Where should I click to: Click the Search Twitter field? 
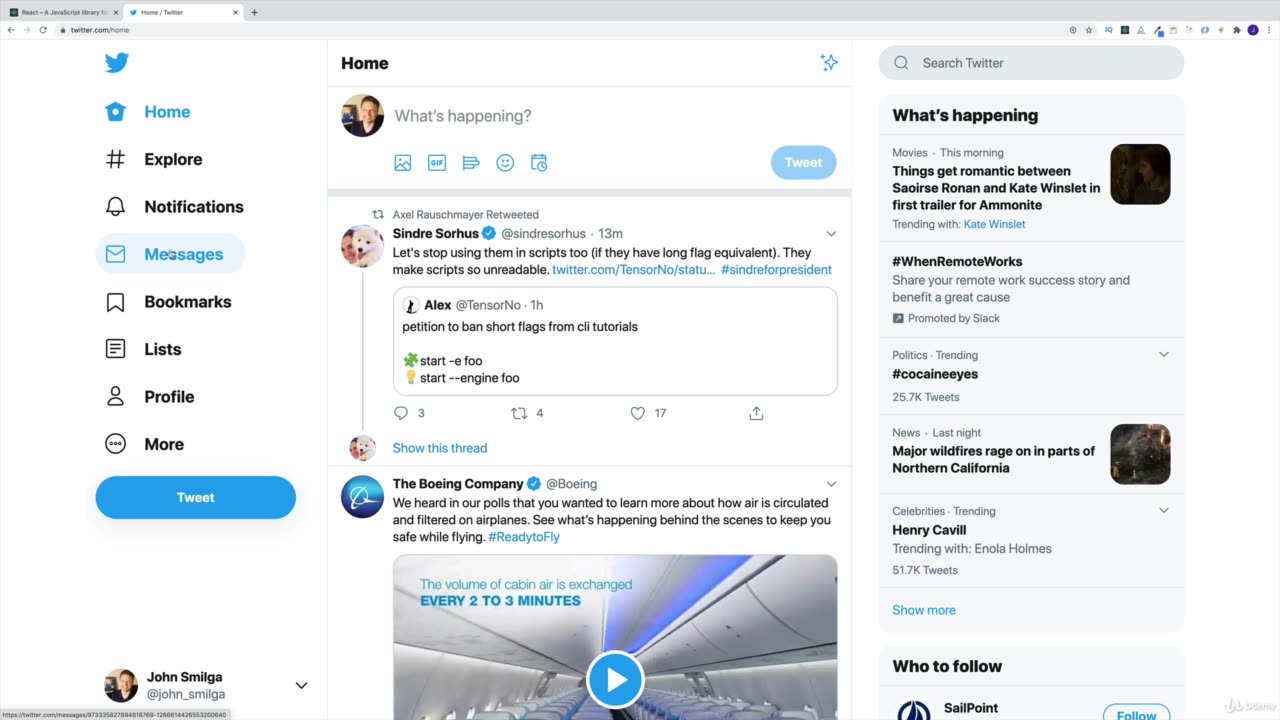(x=1031, y=63)
